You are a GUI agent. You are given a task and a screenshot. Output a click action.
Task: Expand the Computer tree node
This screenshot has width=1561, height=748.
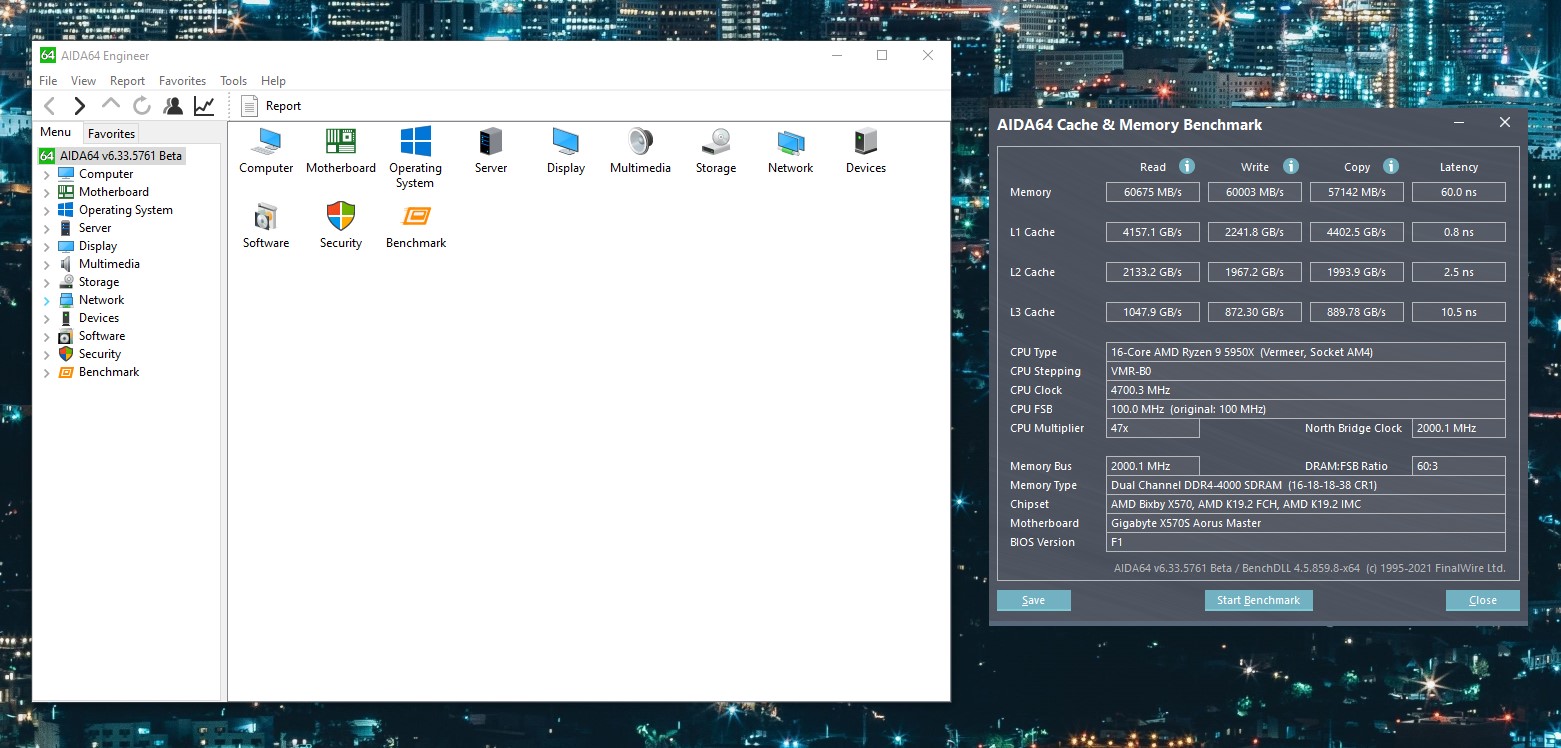pyautogui.click(x=46, y=175)
